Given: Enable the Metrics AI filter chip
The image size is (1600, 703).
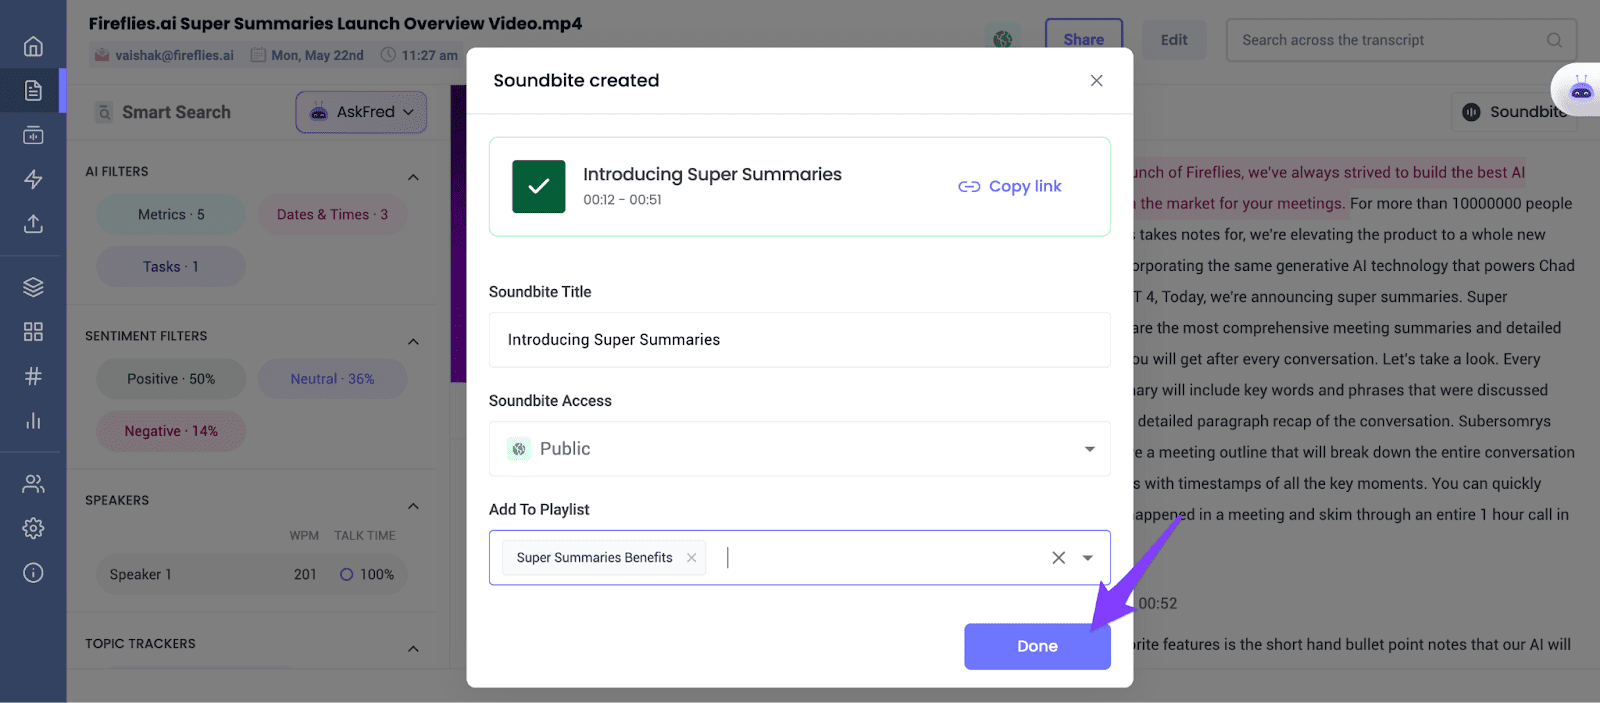Looking at the screenshot, I should [x=170, y=214].
